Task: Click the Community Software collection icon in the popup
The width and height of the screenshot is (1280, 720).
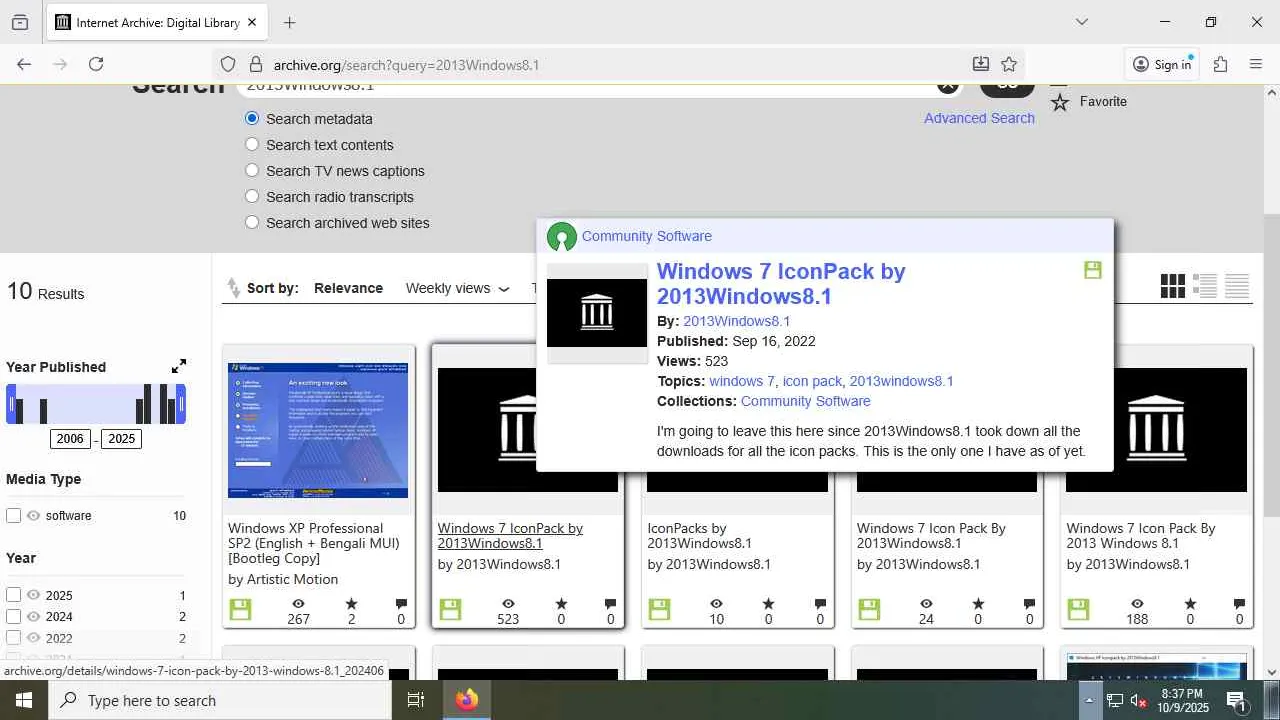Action: pyautogui.click(x=562, y=237)
